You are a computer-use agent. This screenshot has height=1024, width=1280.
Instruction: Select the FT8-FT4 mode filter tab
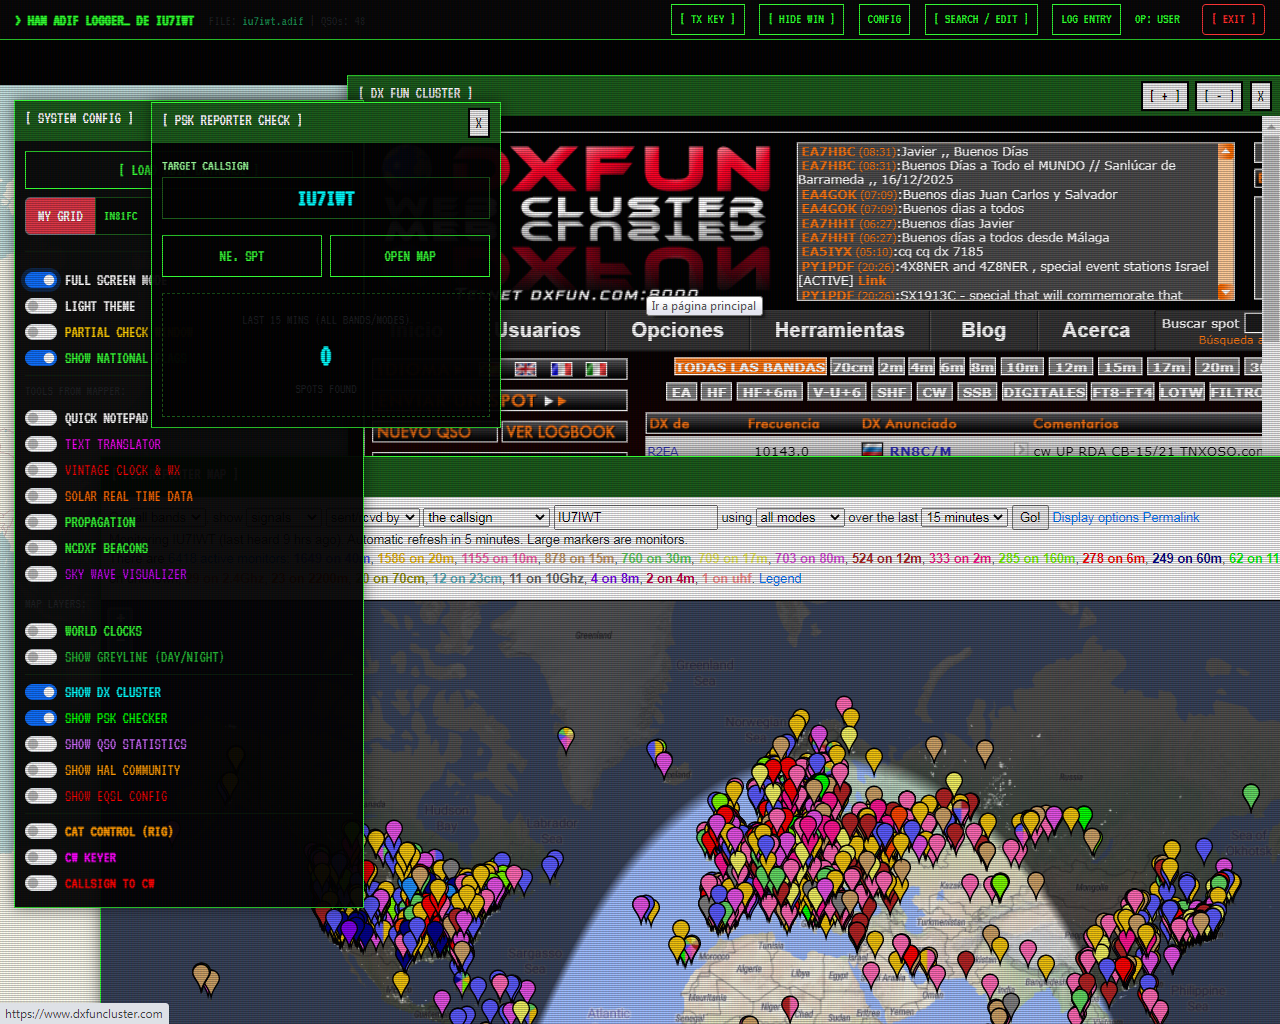pyautogui.click(x=1122, y=392)
